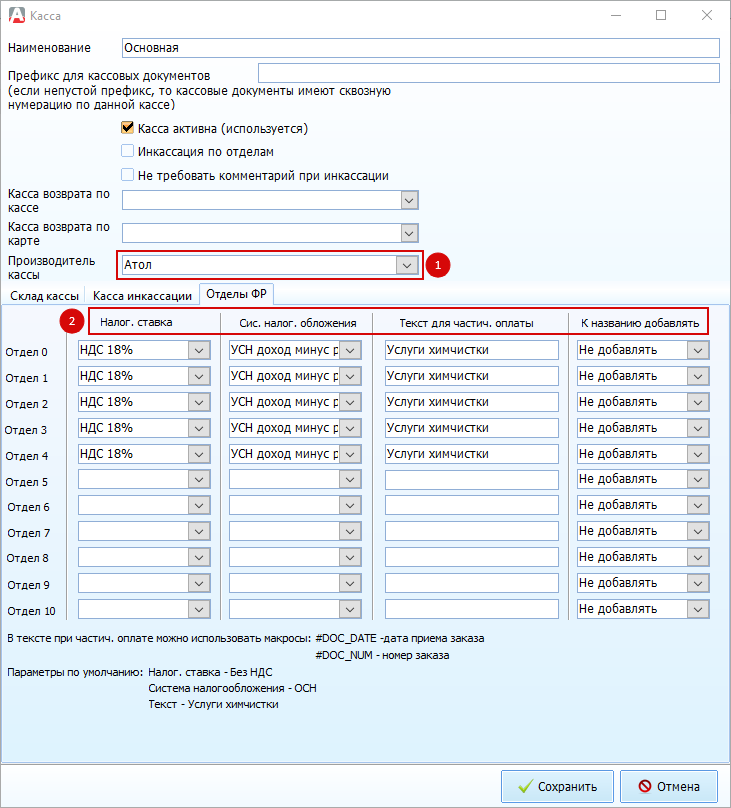Open Отдел 0 taxation system dropdown
This screenshot has width=731, height=808.
tap(350, 350)
